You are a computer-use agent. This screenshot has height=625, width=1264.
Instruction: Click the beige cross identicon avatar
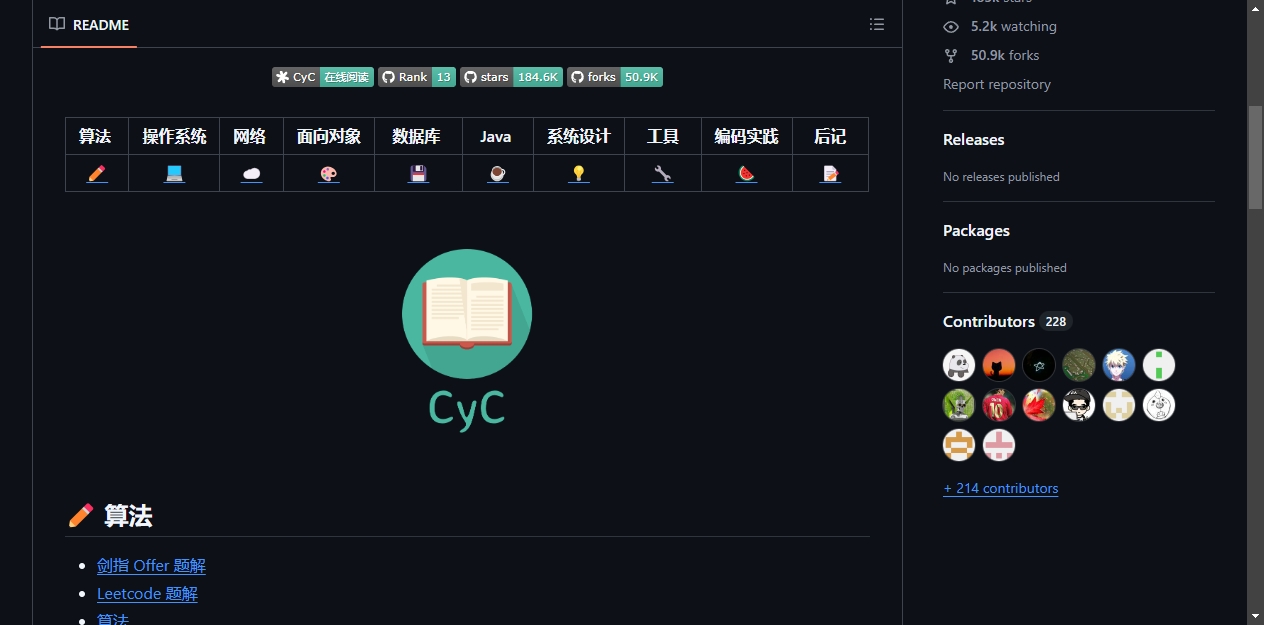(x=1119, y=405)
